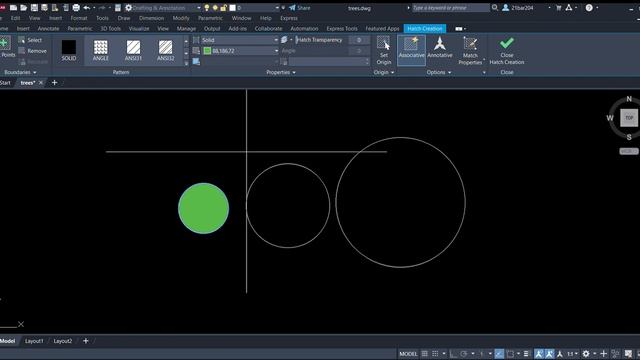Select the ANSI31 hatch pattern
640x360 pixels.
click(x=133, y=50)
